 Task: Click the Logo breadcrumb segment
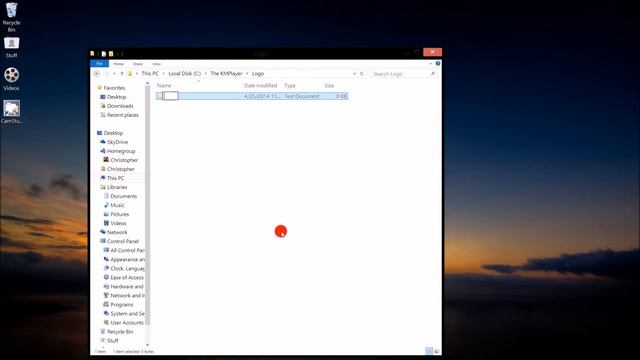(x=258, y=73)
